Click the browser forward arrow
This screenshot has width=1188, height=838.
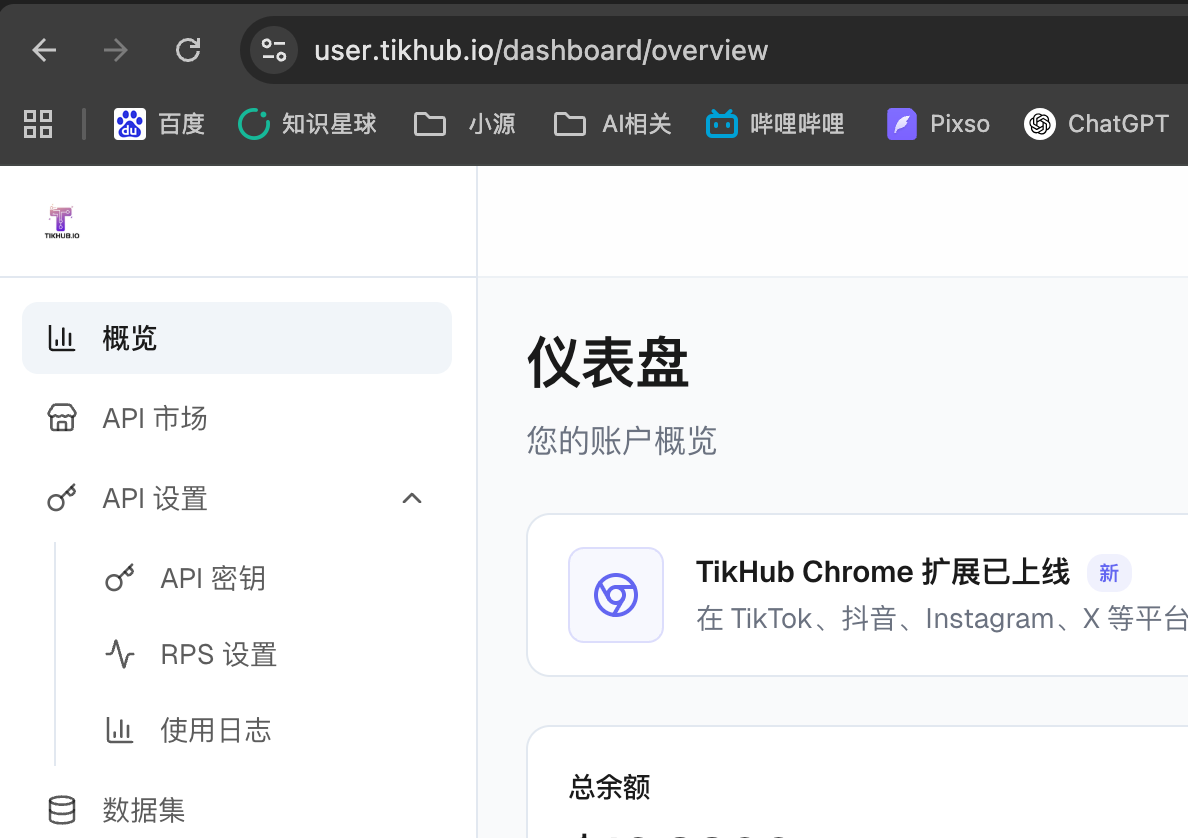coord(116,51)
